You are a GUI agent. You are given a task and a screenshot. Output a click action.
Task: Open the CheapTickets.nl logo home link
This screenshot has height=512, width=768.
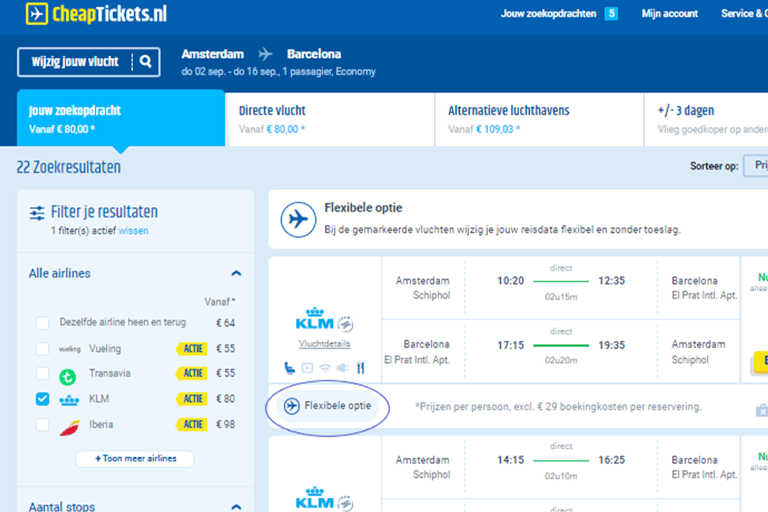click(96, 14)
